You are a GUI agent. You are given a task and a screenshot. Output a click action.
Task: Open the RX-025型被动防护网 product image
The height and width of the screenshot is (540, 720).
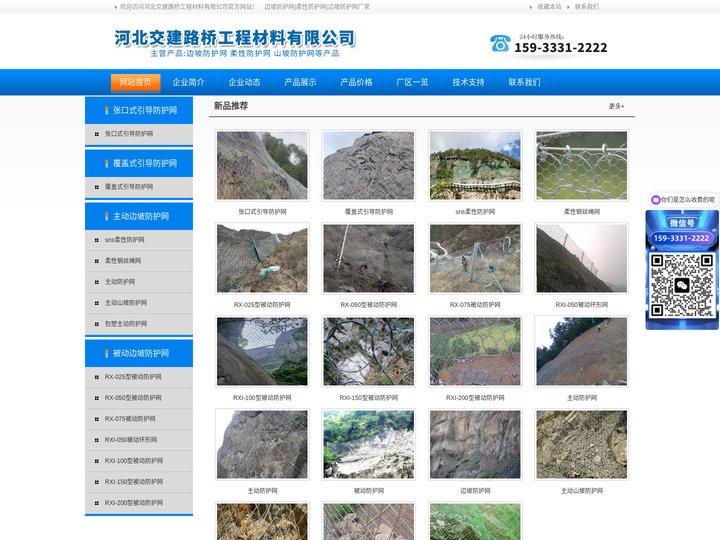click(x=262, y=259)
